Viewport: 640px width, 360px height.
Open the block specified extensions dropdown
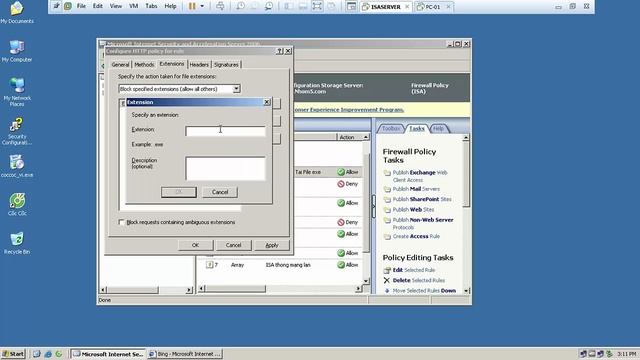coord(236,89)
